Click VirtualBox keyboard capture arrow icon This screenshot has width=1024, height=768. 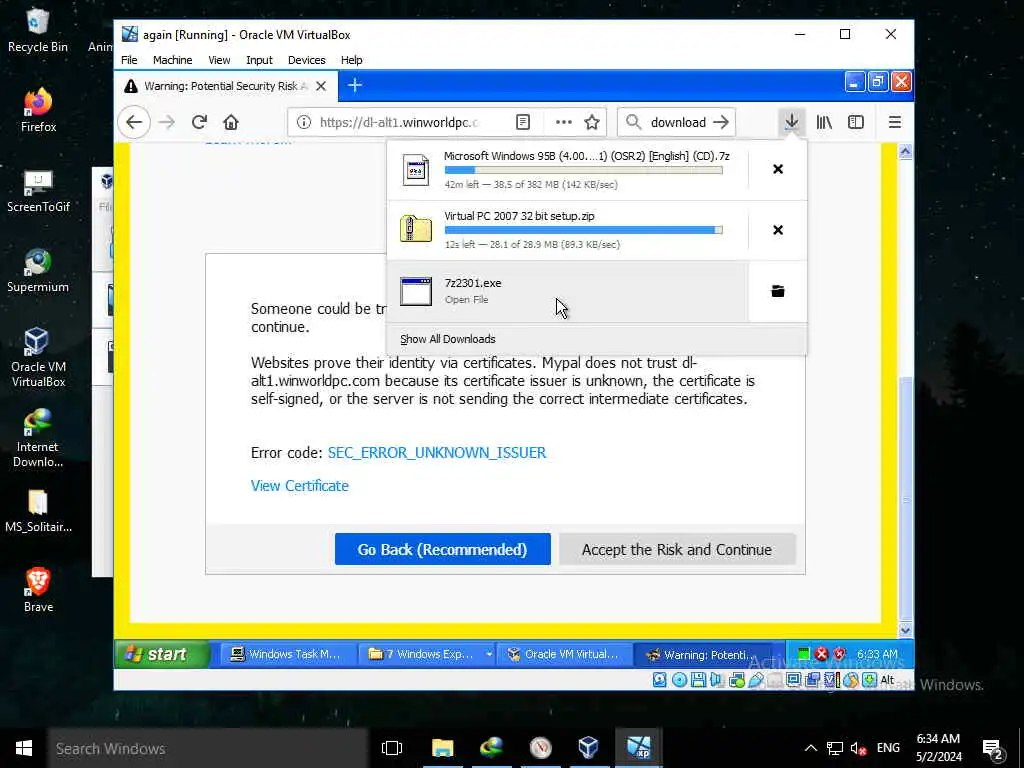pos(870,680)
